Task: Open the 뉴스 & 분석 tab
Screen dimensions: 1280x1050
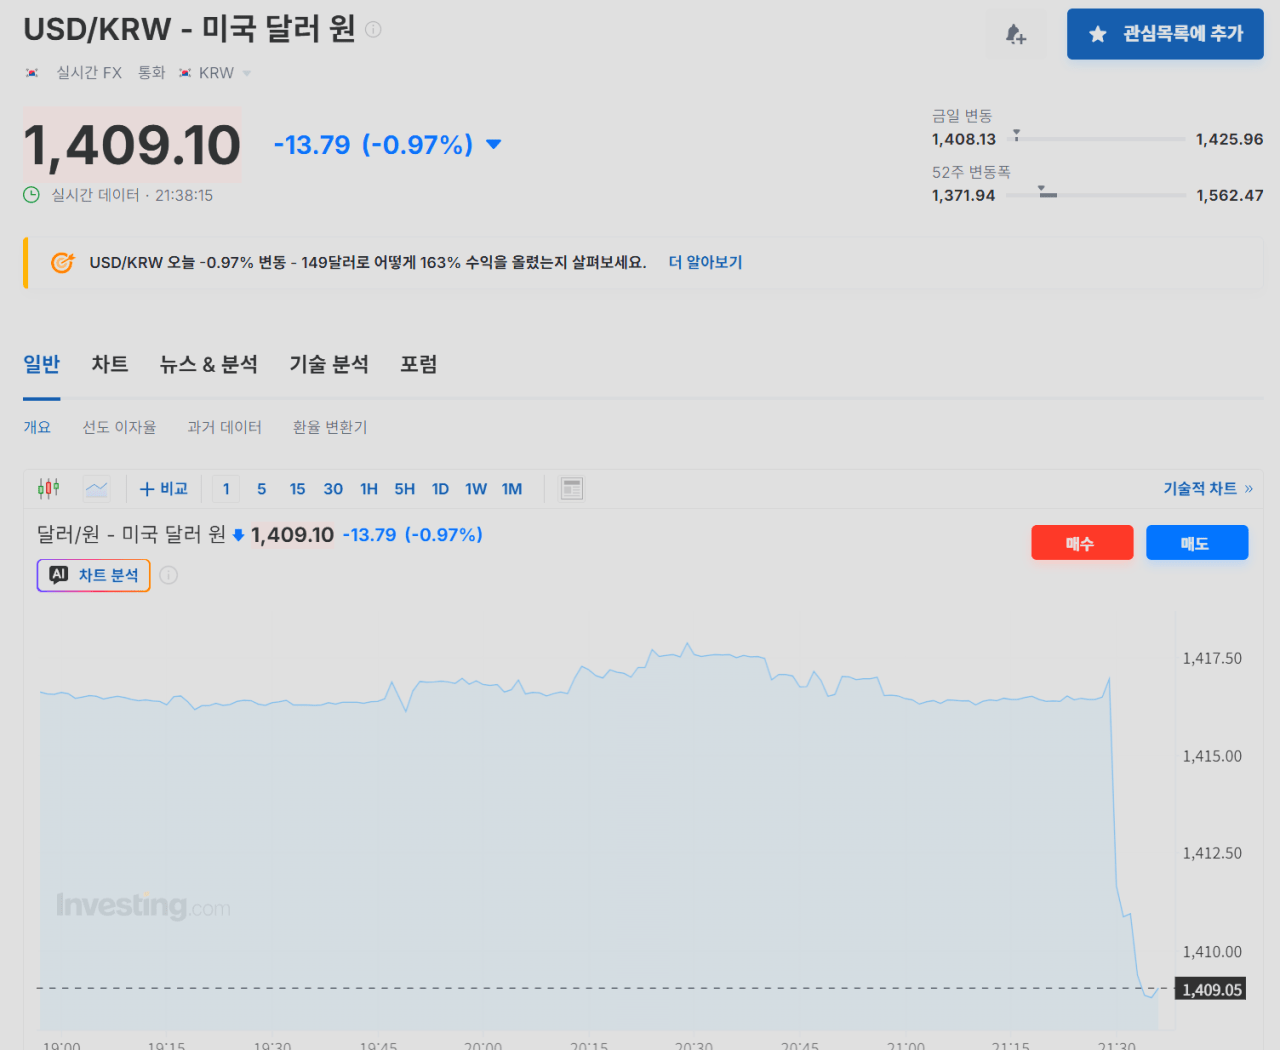Action: [209, 364]
